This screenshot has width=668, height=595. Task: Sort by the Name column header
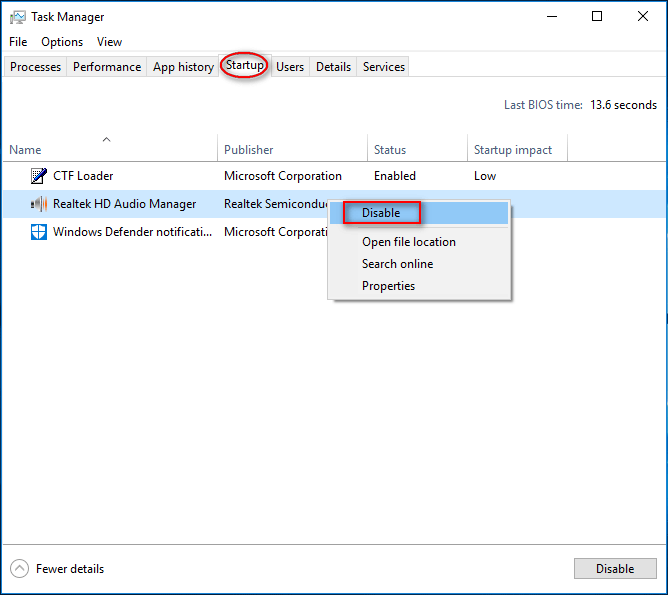[x=110, y=149]
